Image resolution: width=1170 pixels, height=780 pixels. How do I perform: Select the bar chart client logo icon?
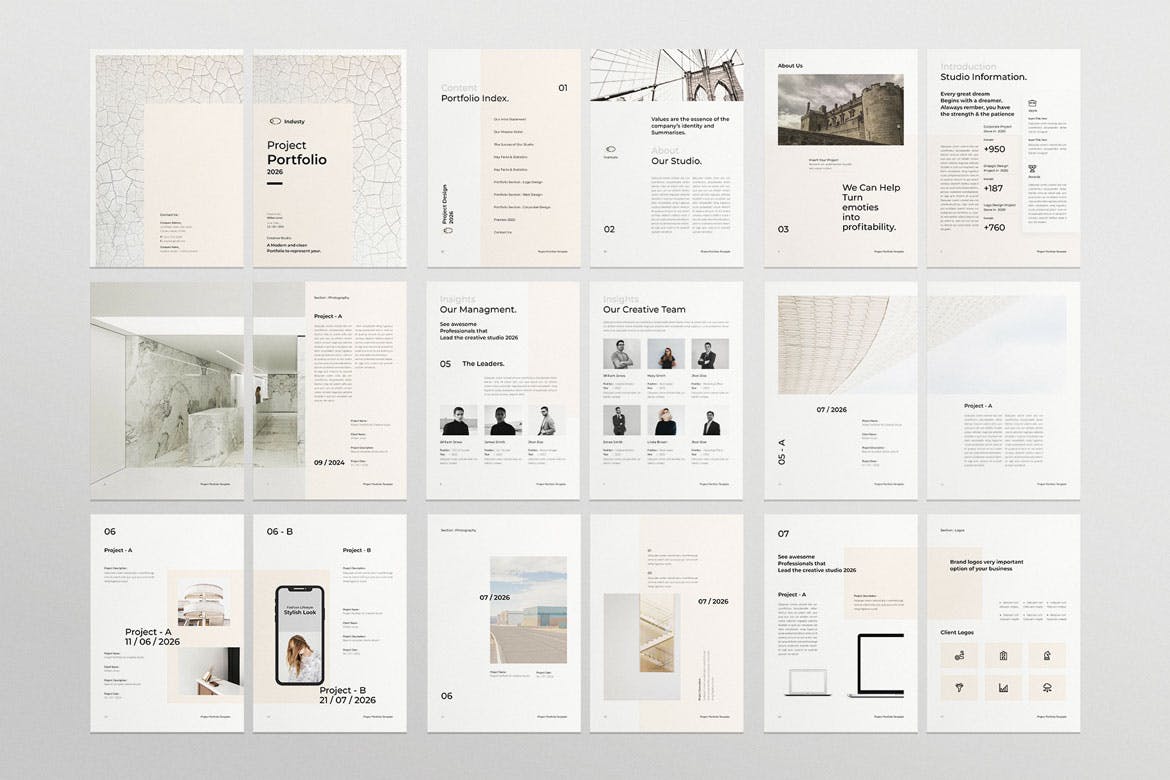point(1003,687)
